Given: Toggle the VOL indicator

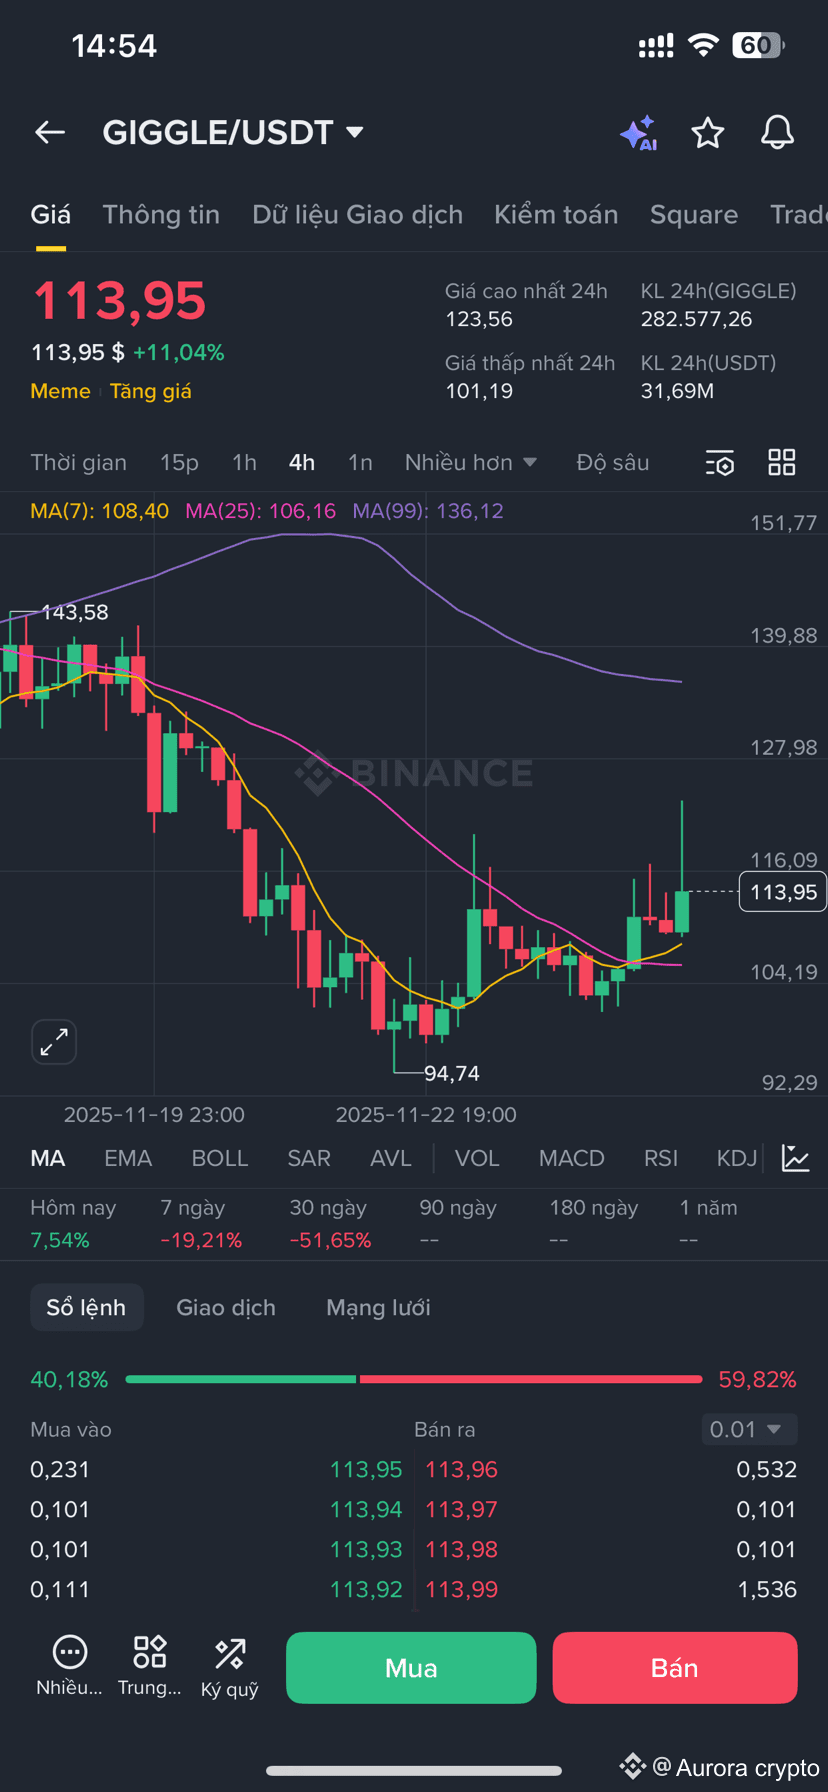Looking at the screenshot, I should click(477, 1158).
